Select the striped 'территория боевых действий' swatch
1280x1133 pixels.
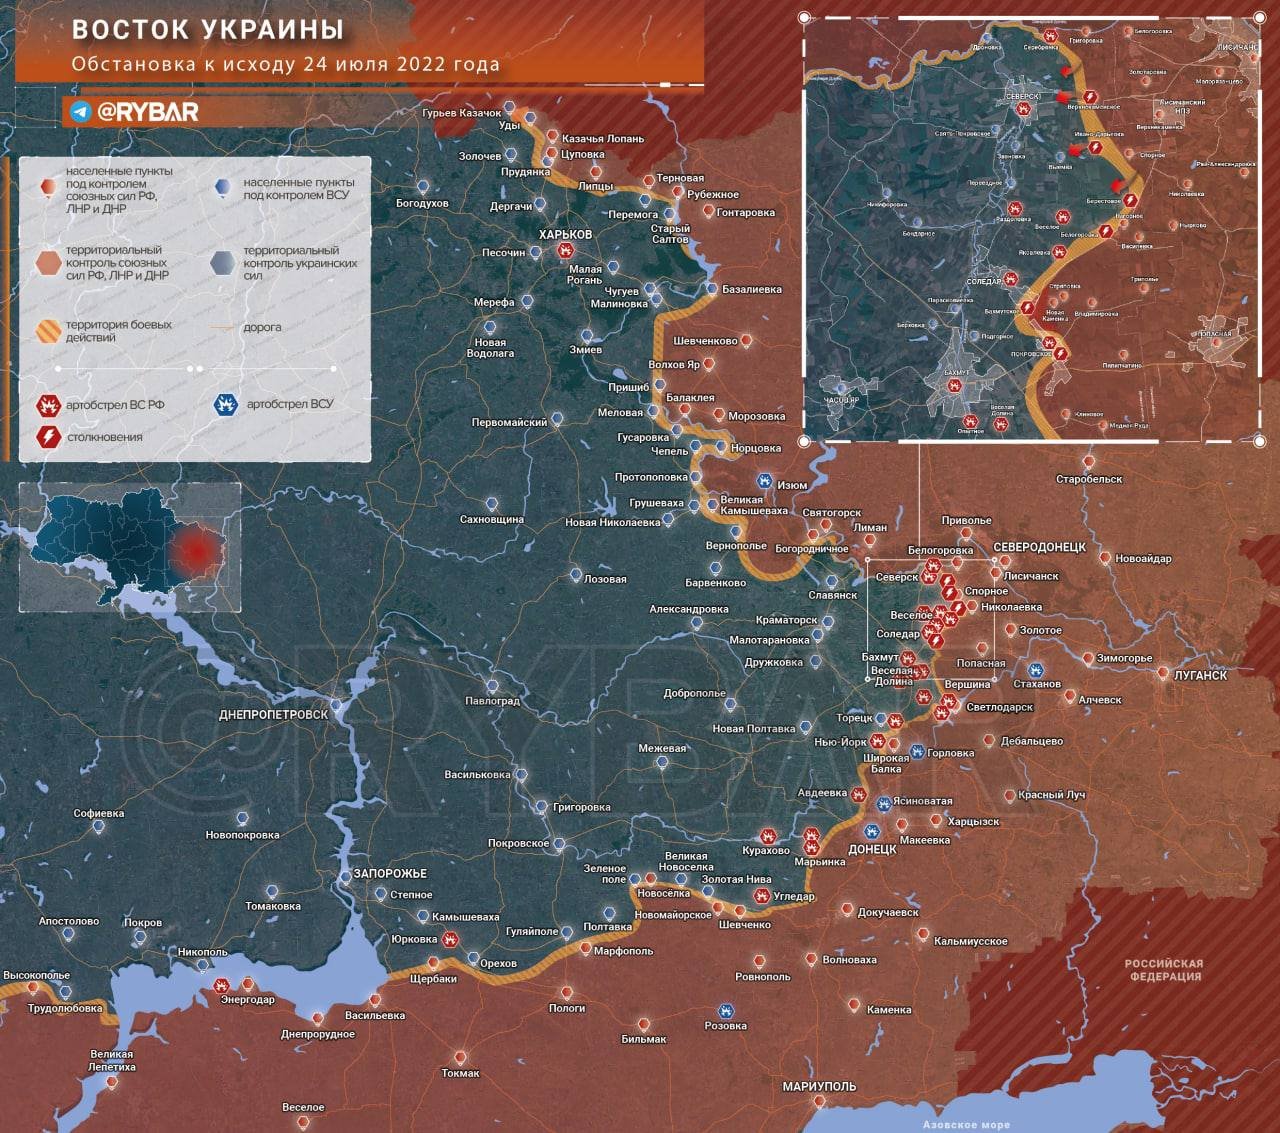coord(48,331)
